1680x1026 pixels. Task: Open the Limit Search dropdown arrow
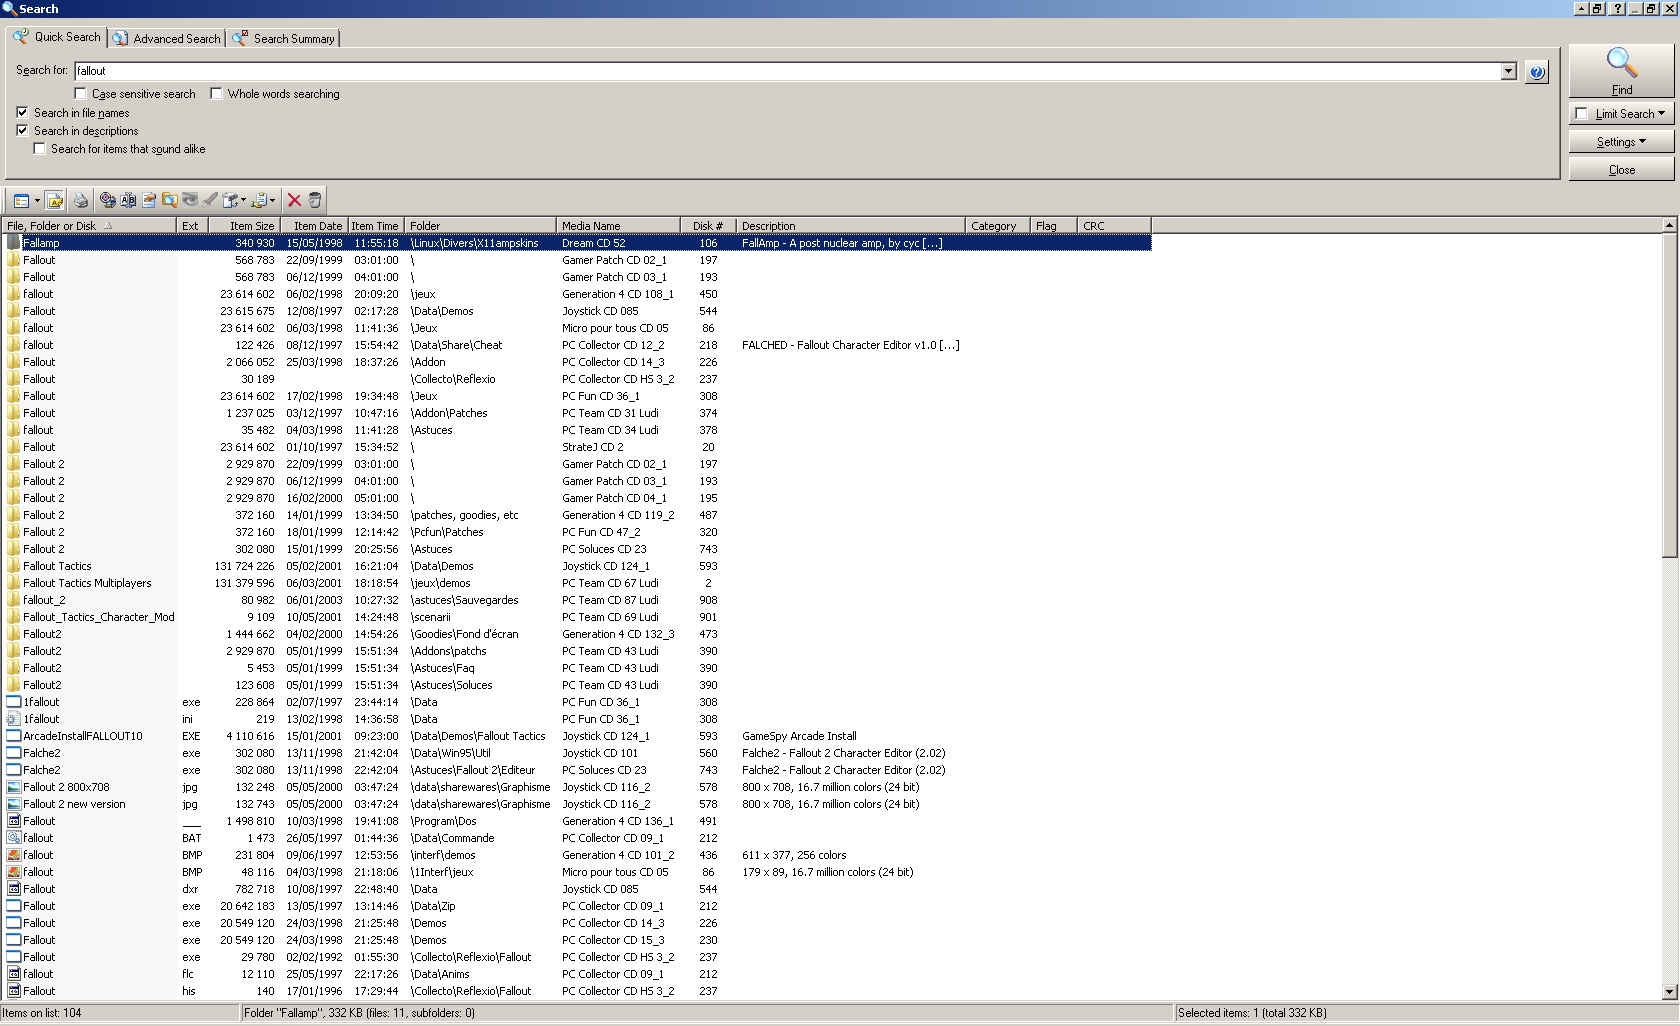tap(1661, 114)
